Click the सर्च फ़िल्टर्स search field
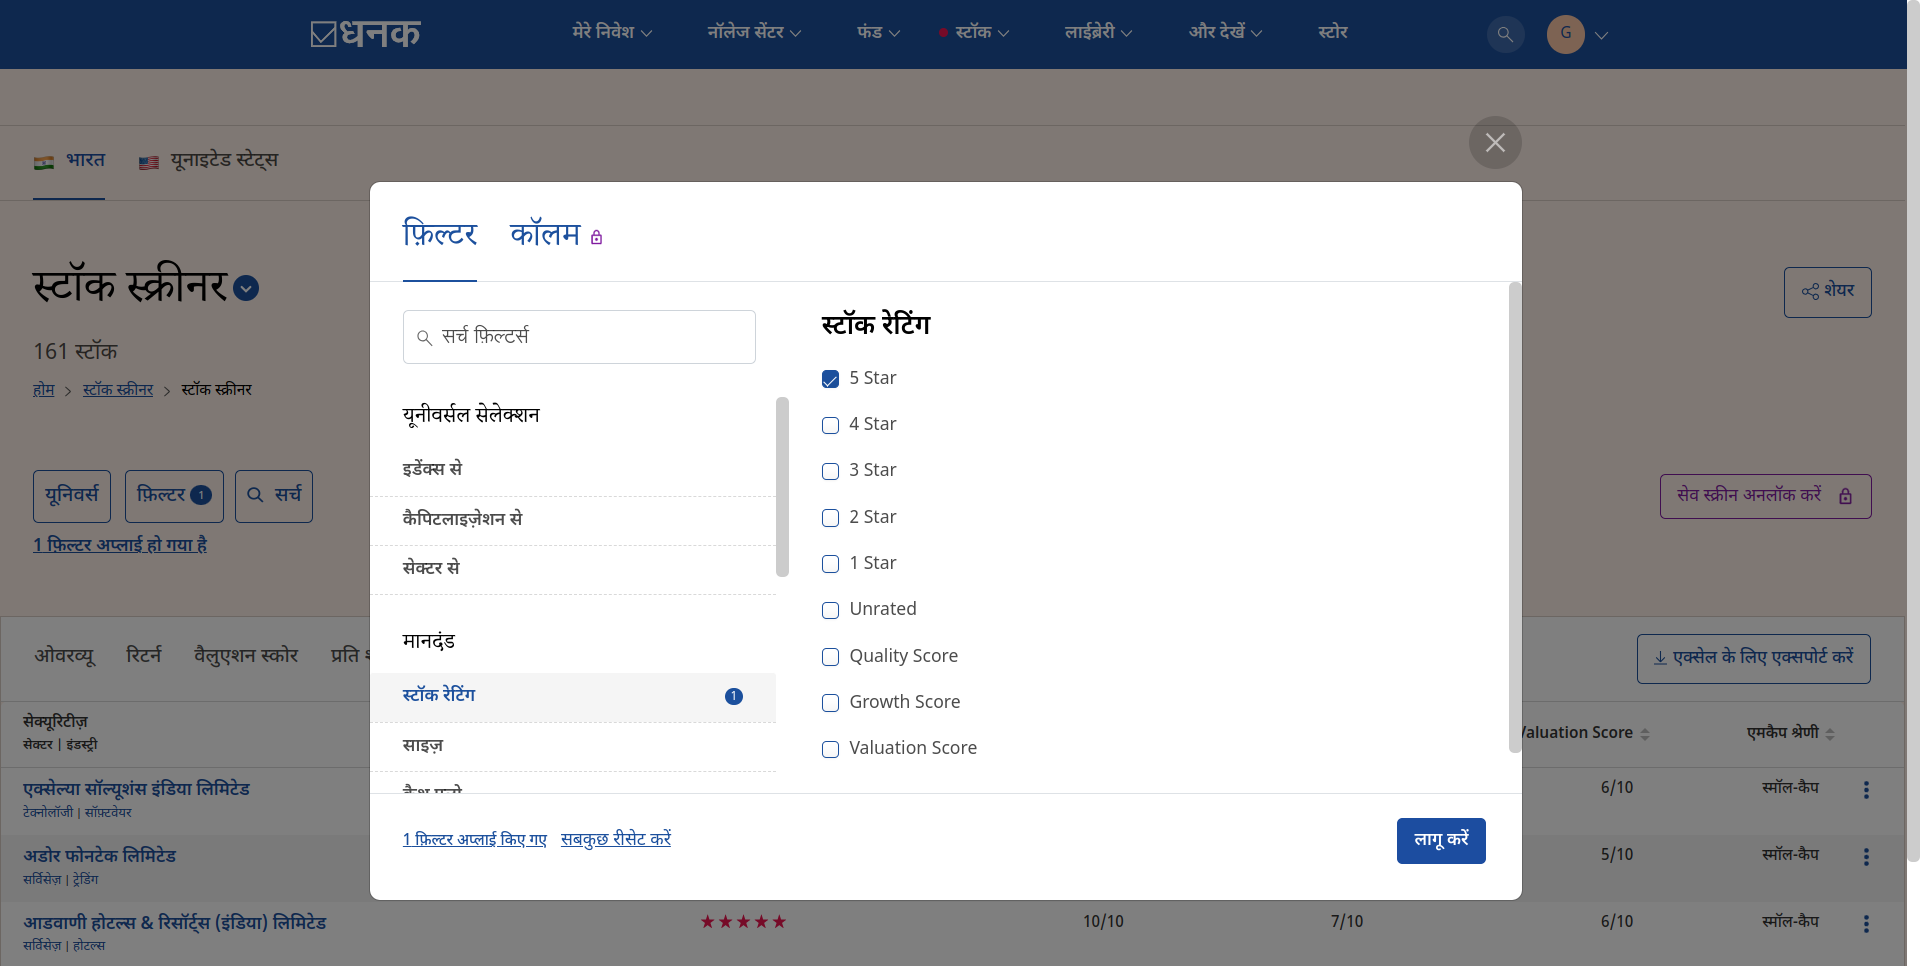Screen dimensions: 1920x966 580,337
